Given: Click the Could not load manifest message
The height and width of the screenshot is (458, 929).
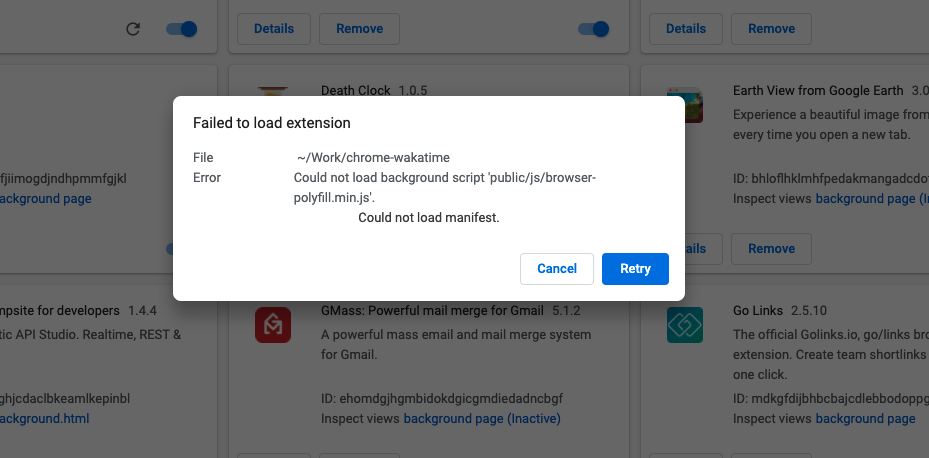Looking at the screenshot, I should 429,217.
